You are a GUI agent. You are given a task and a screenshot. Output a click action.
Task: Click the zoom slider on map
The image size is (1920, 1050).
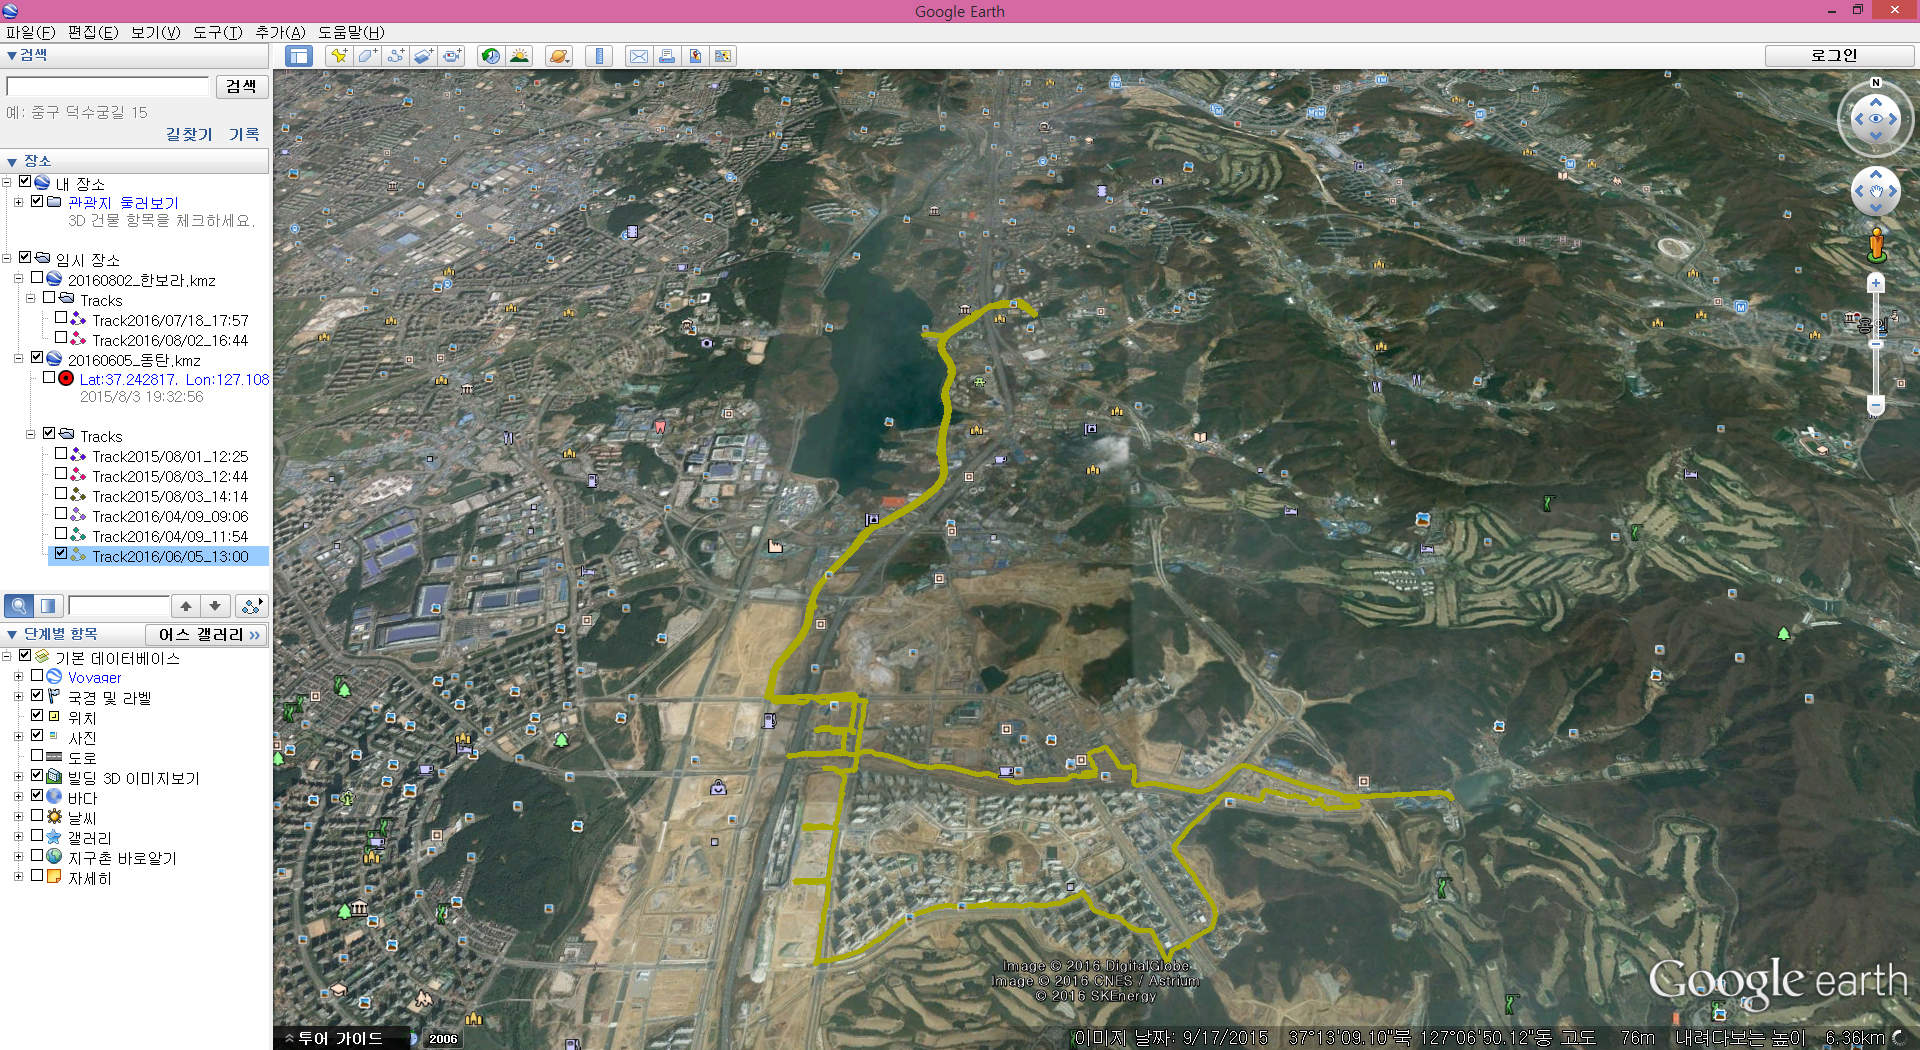point(1876,345)
